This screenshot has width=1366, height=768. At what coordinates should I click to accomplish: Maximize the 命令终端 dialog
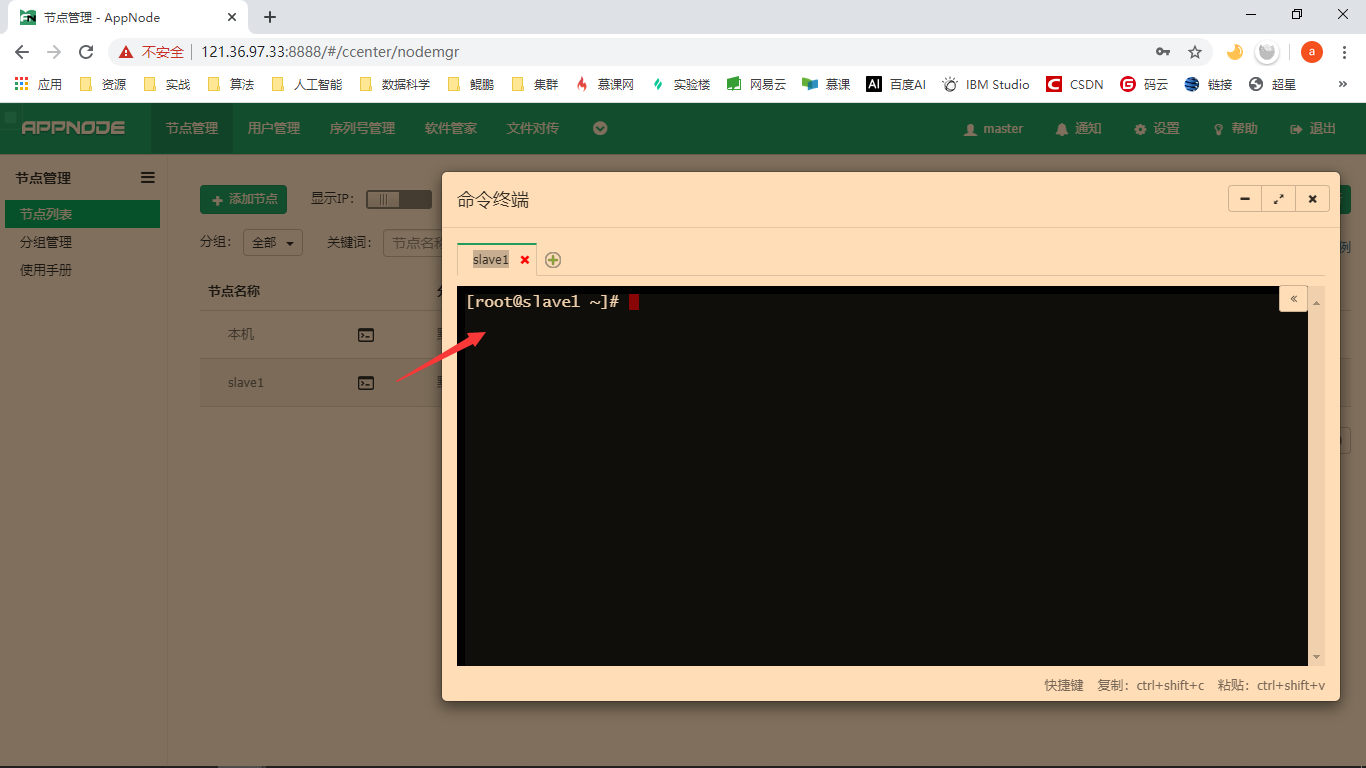[1278, 199]
